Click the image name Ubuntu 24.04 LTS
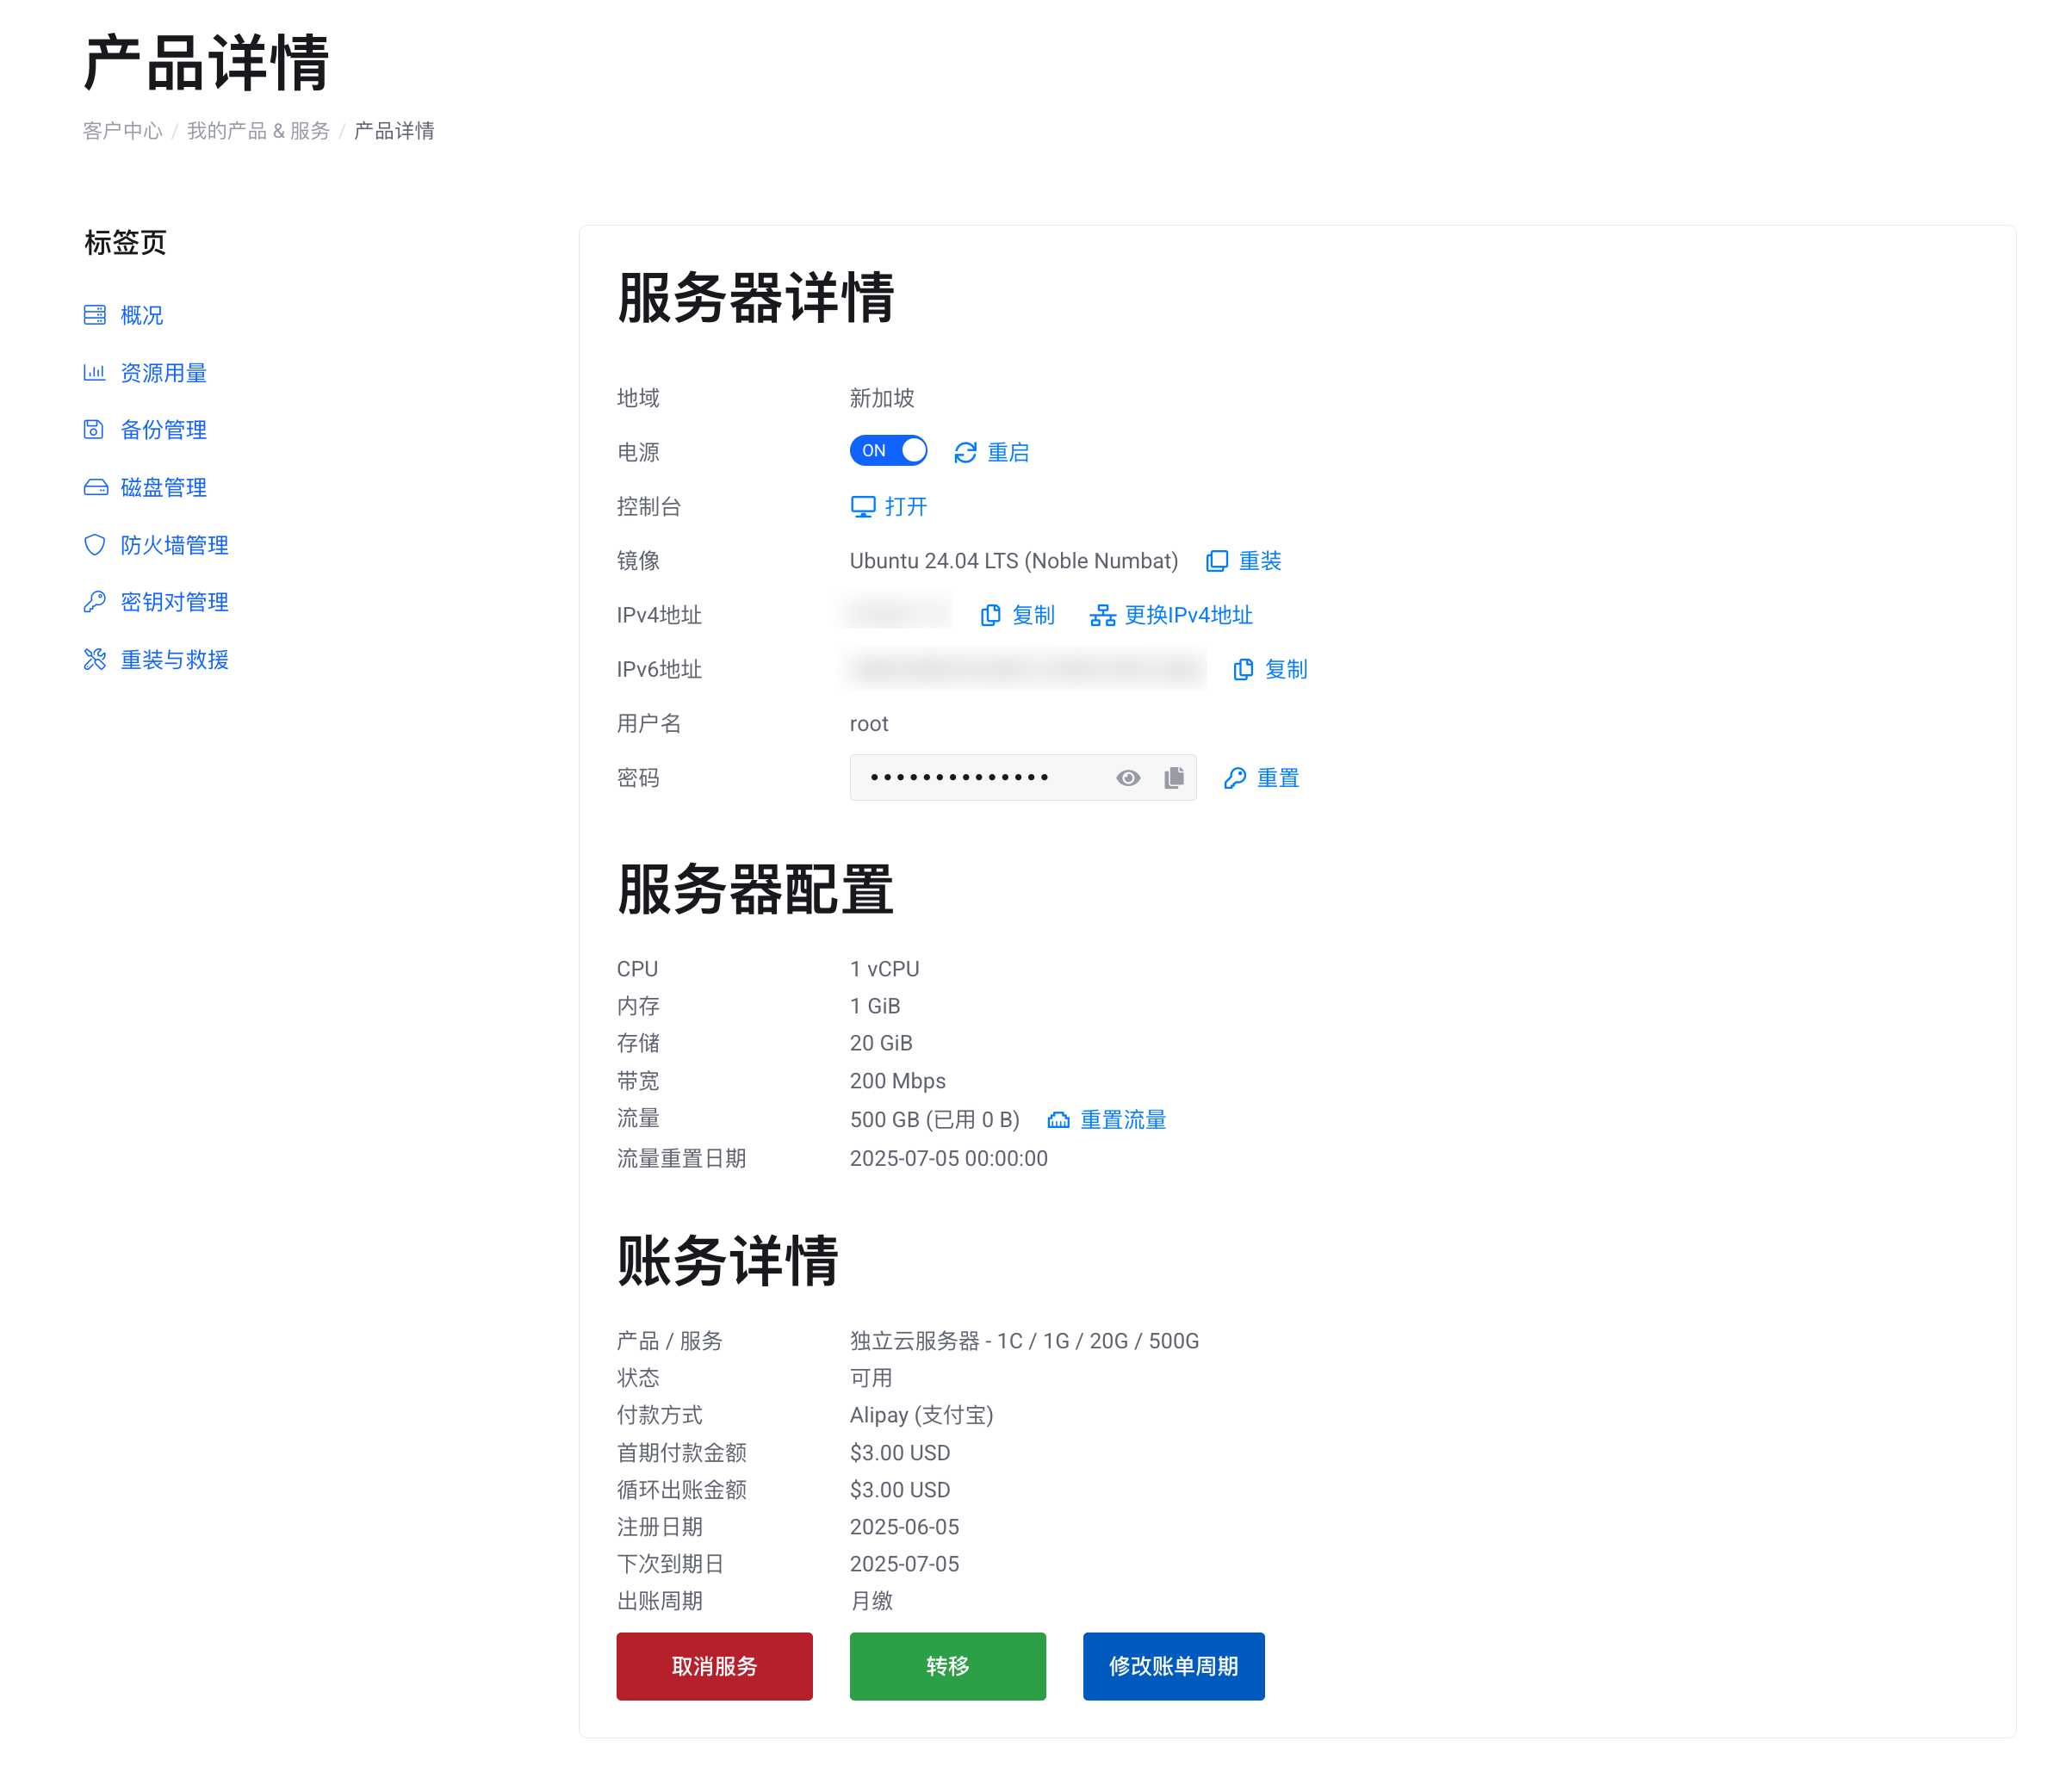 coord(1014,561)
